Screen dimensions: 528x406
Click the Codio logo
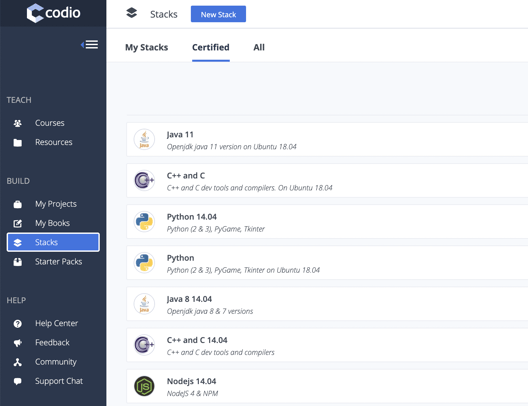click(x=54, y=13)
